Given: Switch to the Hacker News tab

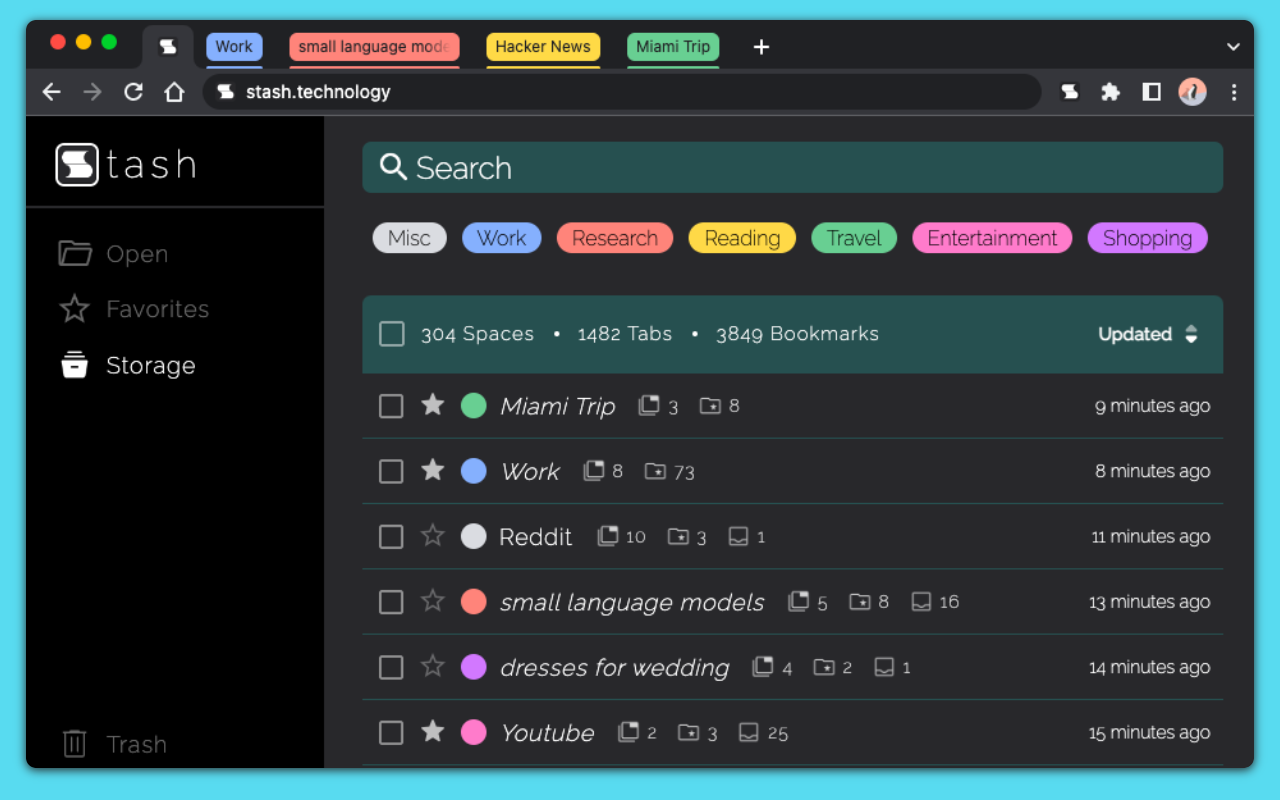Looking at the screenshot, I should tap(543, 47).
